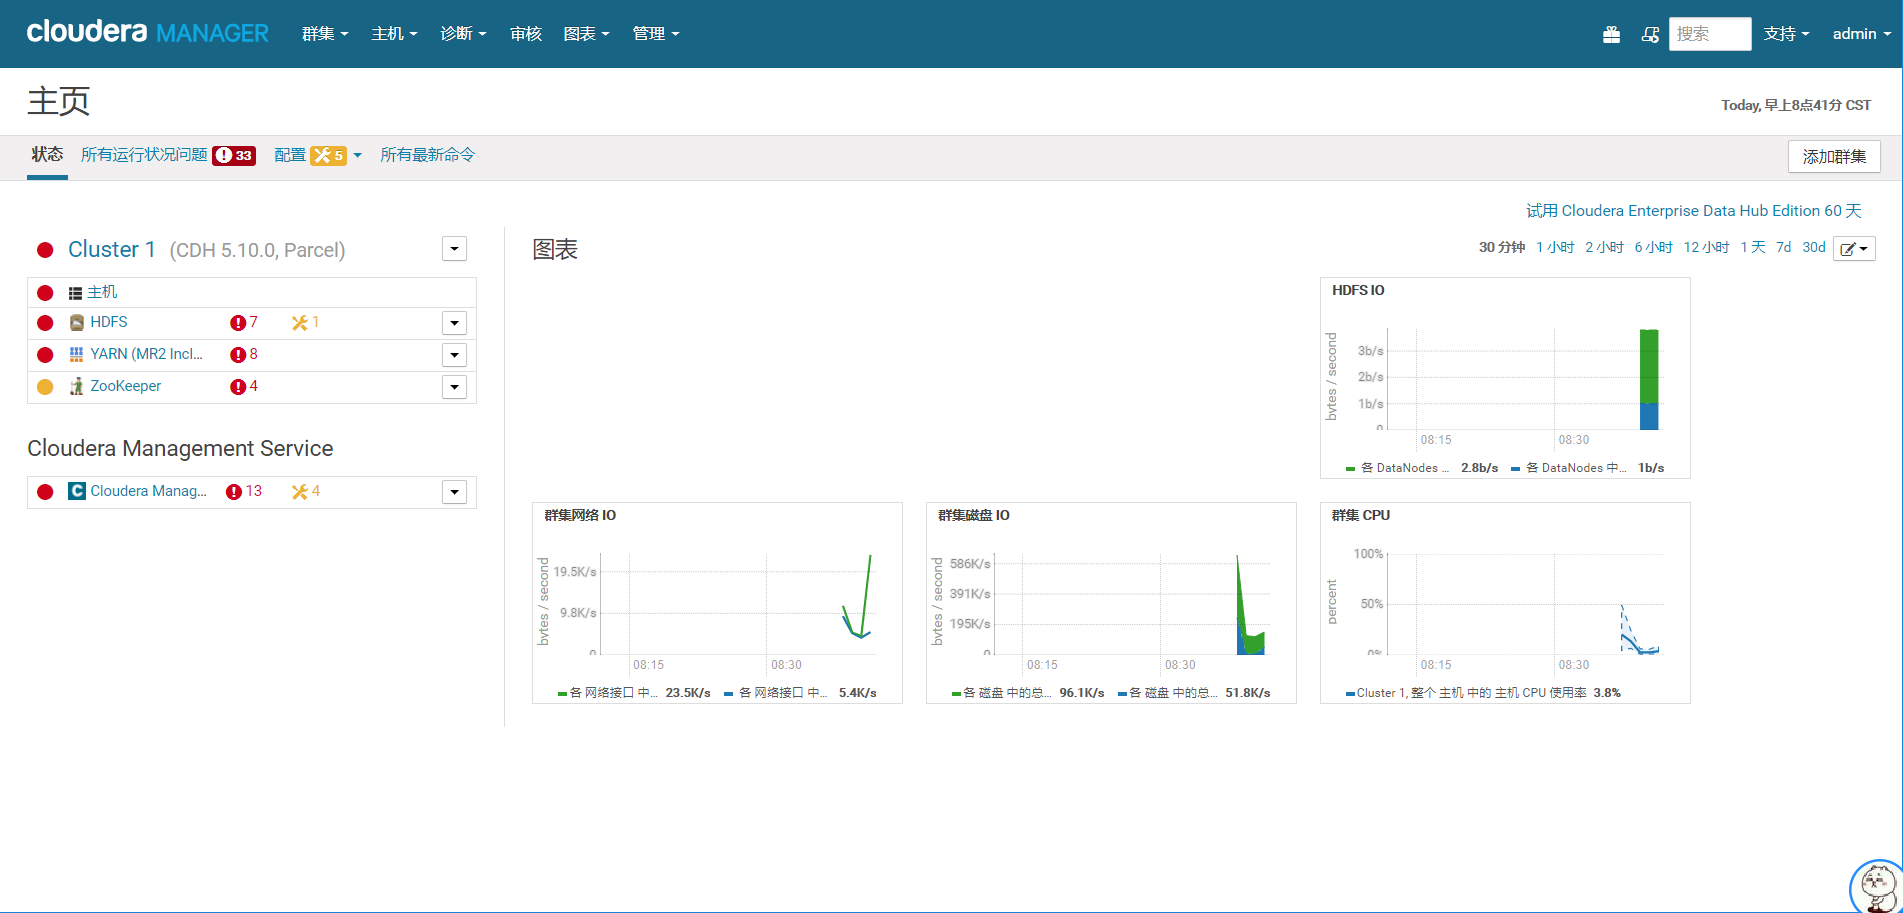Open the 群集磁盘 IO chart
Viewport: 1903px width, 913px height.
click(1111, 603)
